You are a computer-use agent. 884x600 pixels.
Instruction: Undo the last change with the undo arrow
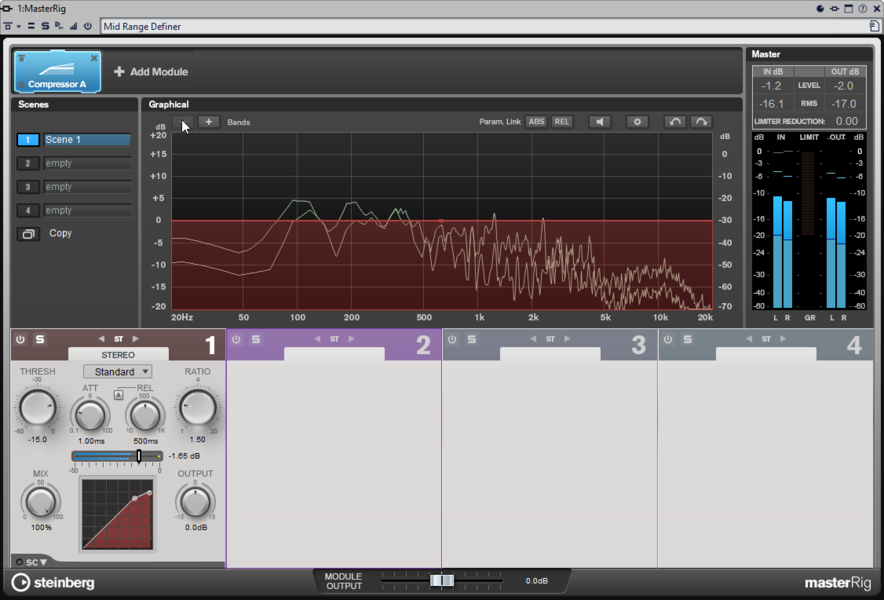point(675,122)
